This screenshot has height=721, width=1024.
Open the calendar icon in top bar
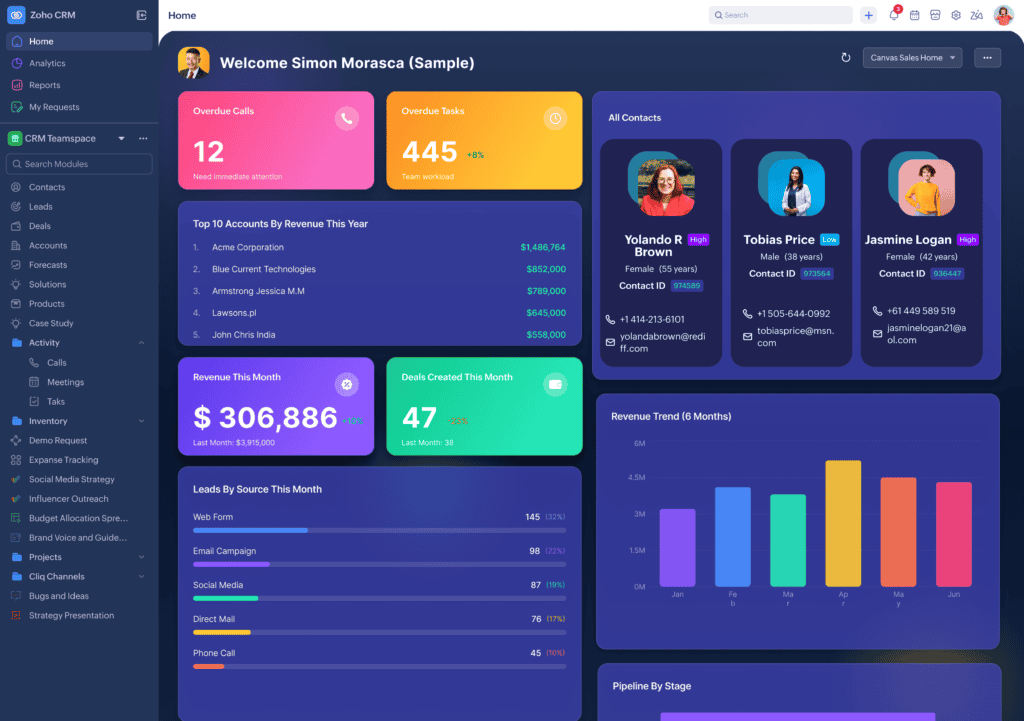point(914,15)
